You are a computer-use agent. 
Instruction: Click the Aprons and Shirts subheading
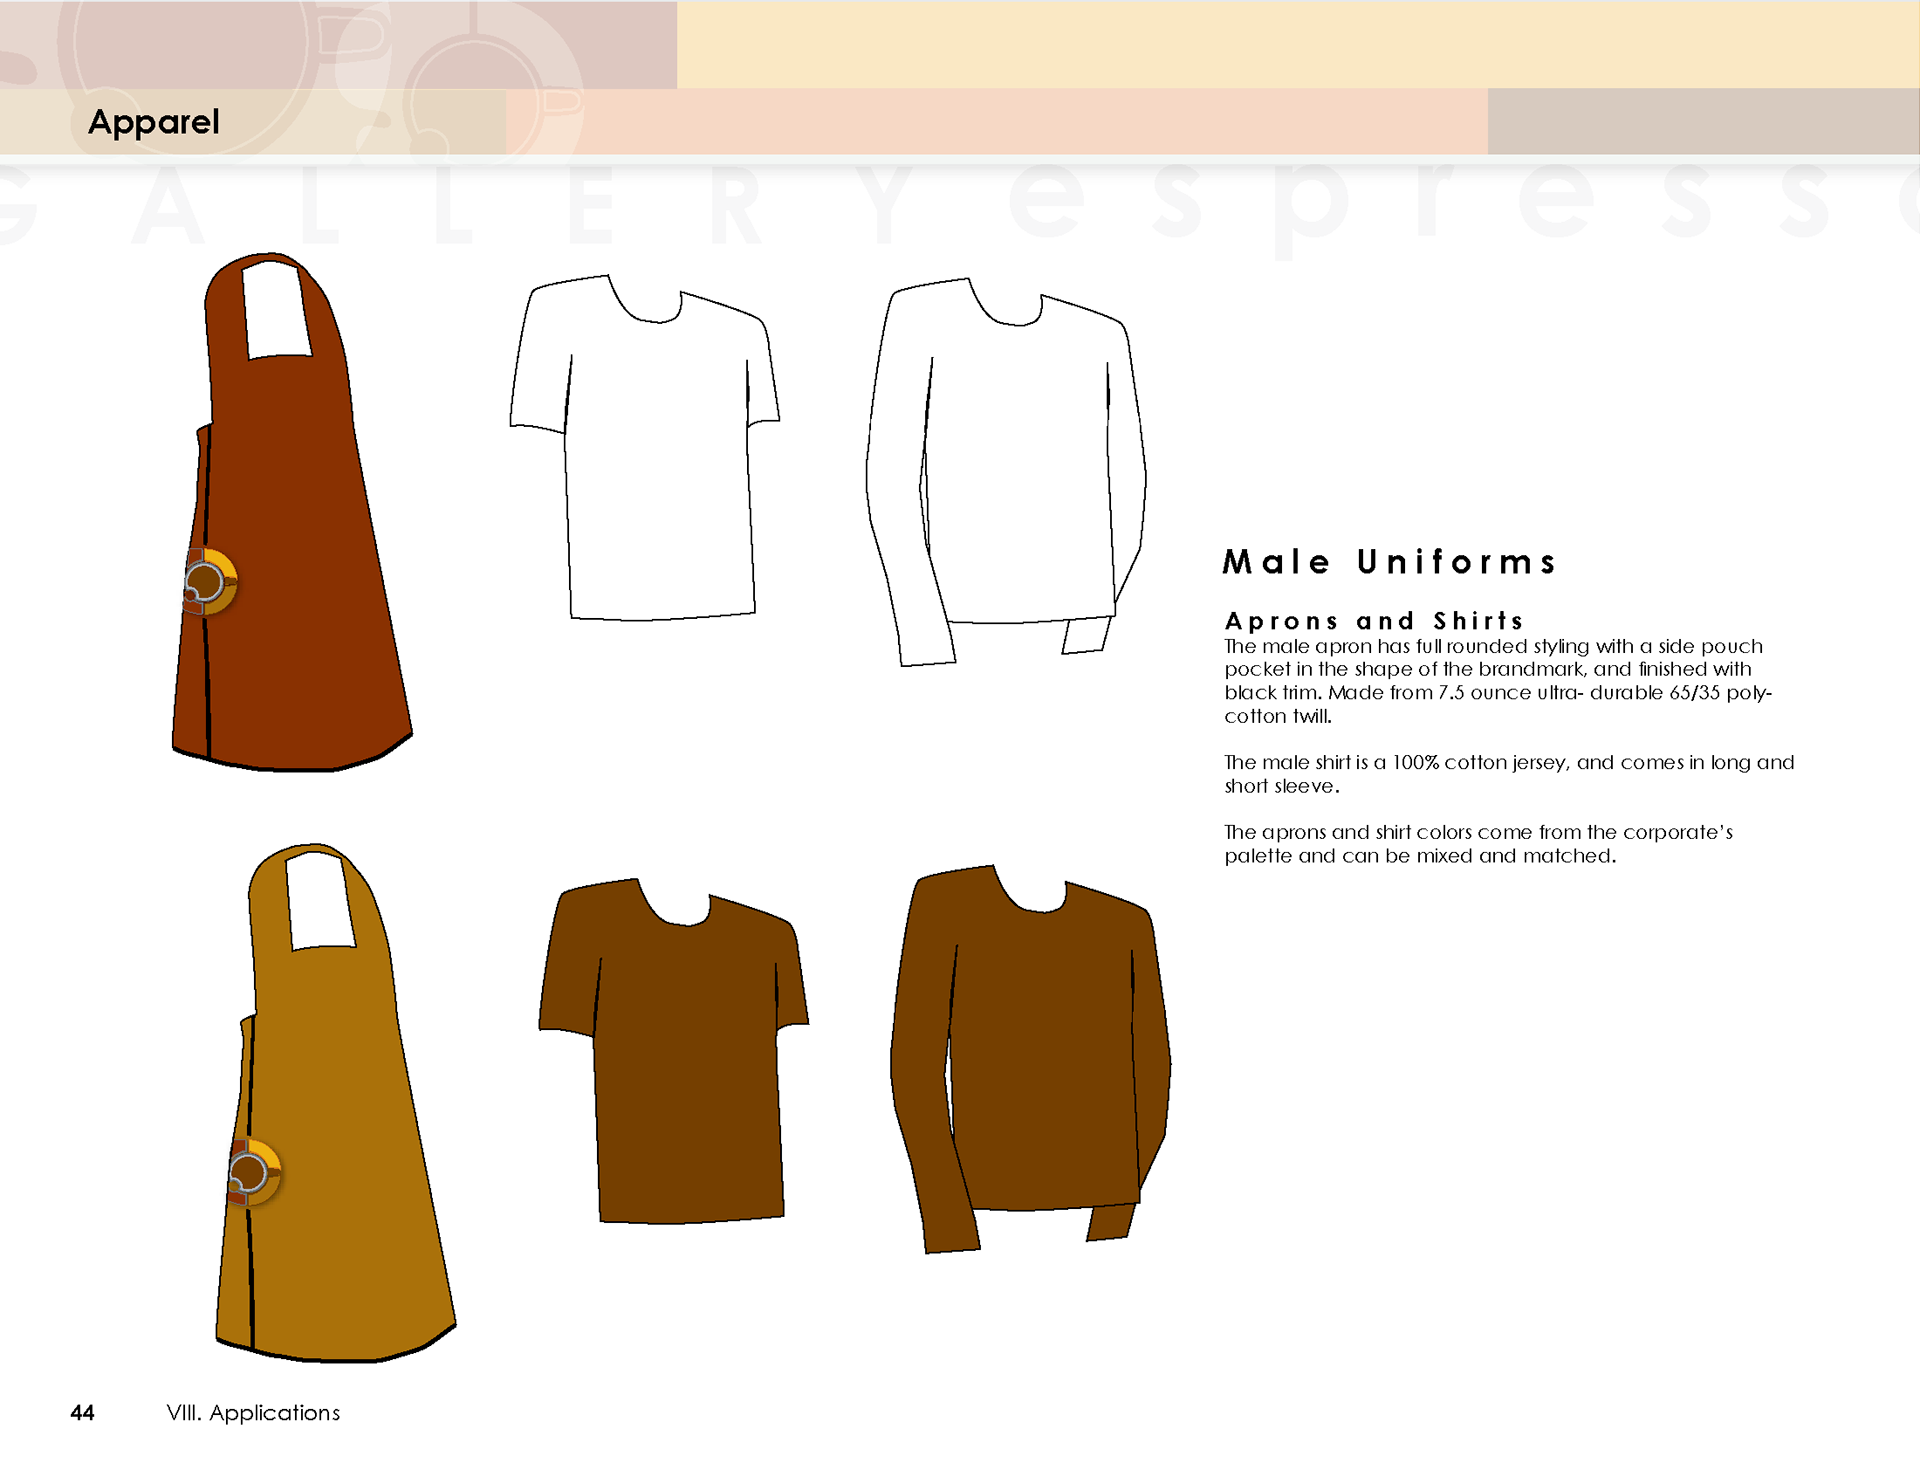(1374, 620)
